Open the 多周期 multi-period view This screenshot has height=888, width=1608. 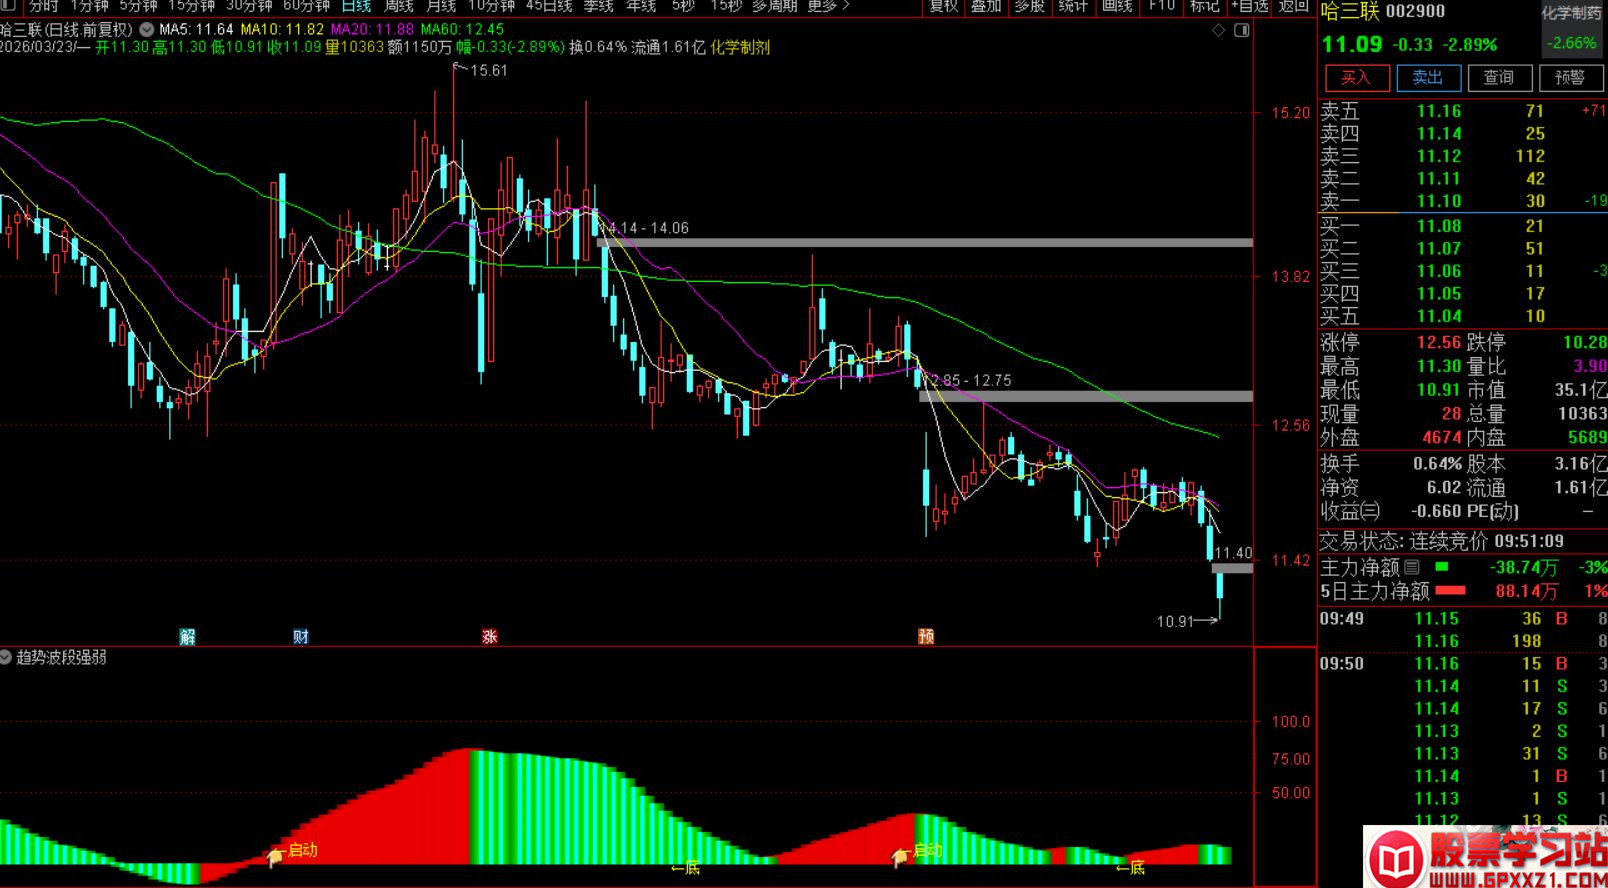click(x=775, y=6)
